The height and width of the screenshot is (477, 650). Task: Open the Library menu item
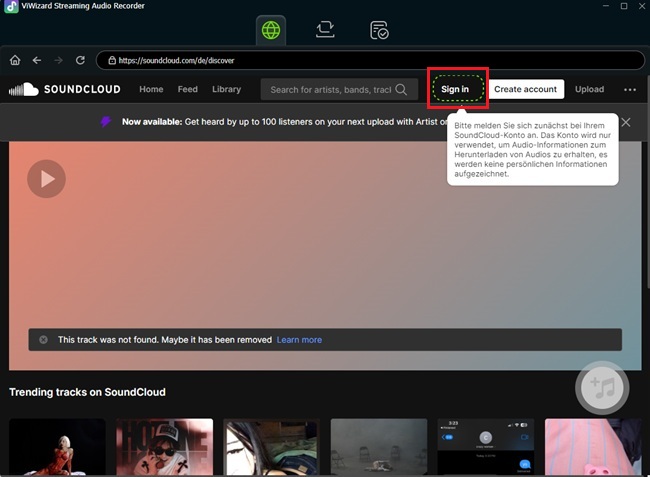(226, 89)
